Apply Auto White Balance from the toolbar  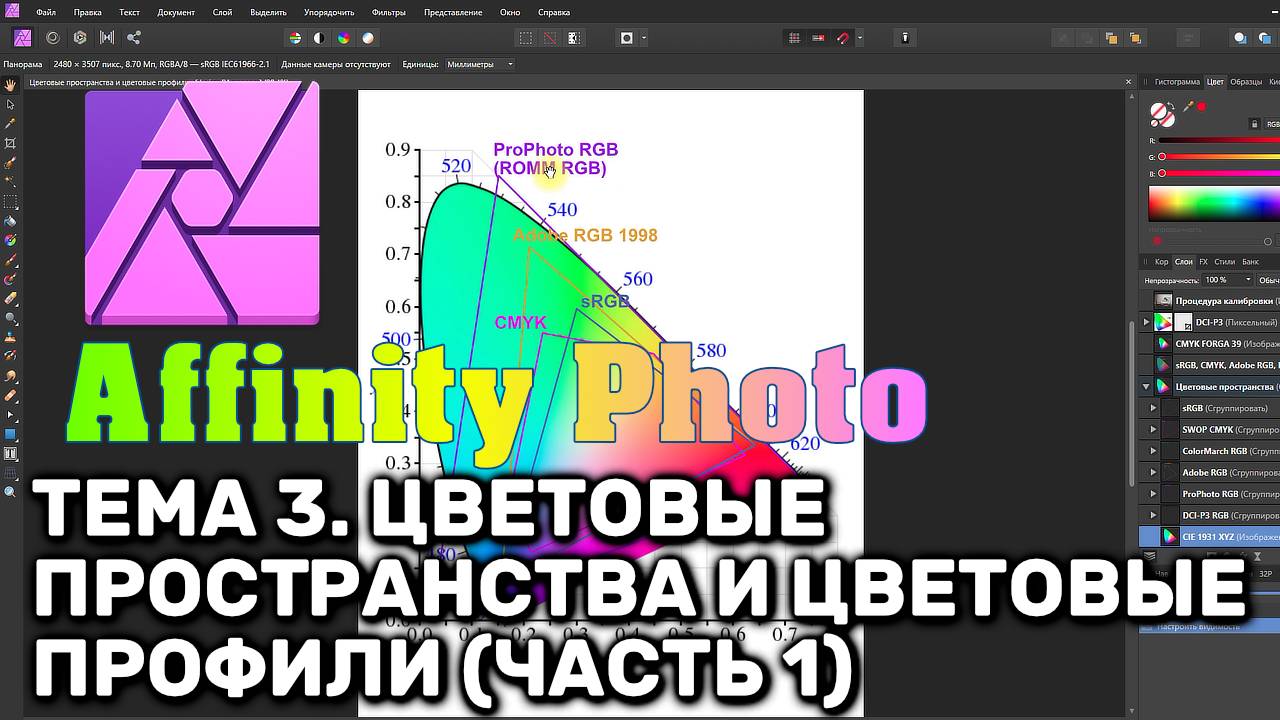[368, 38]
